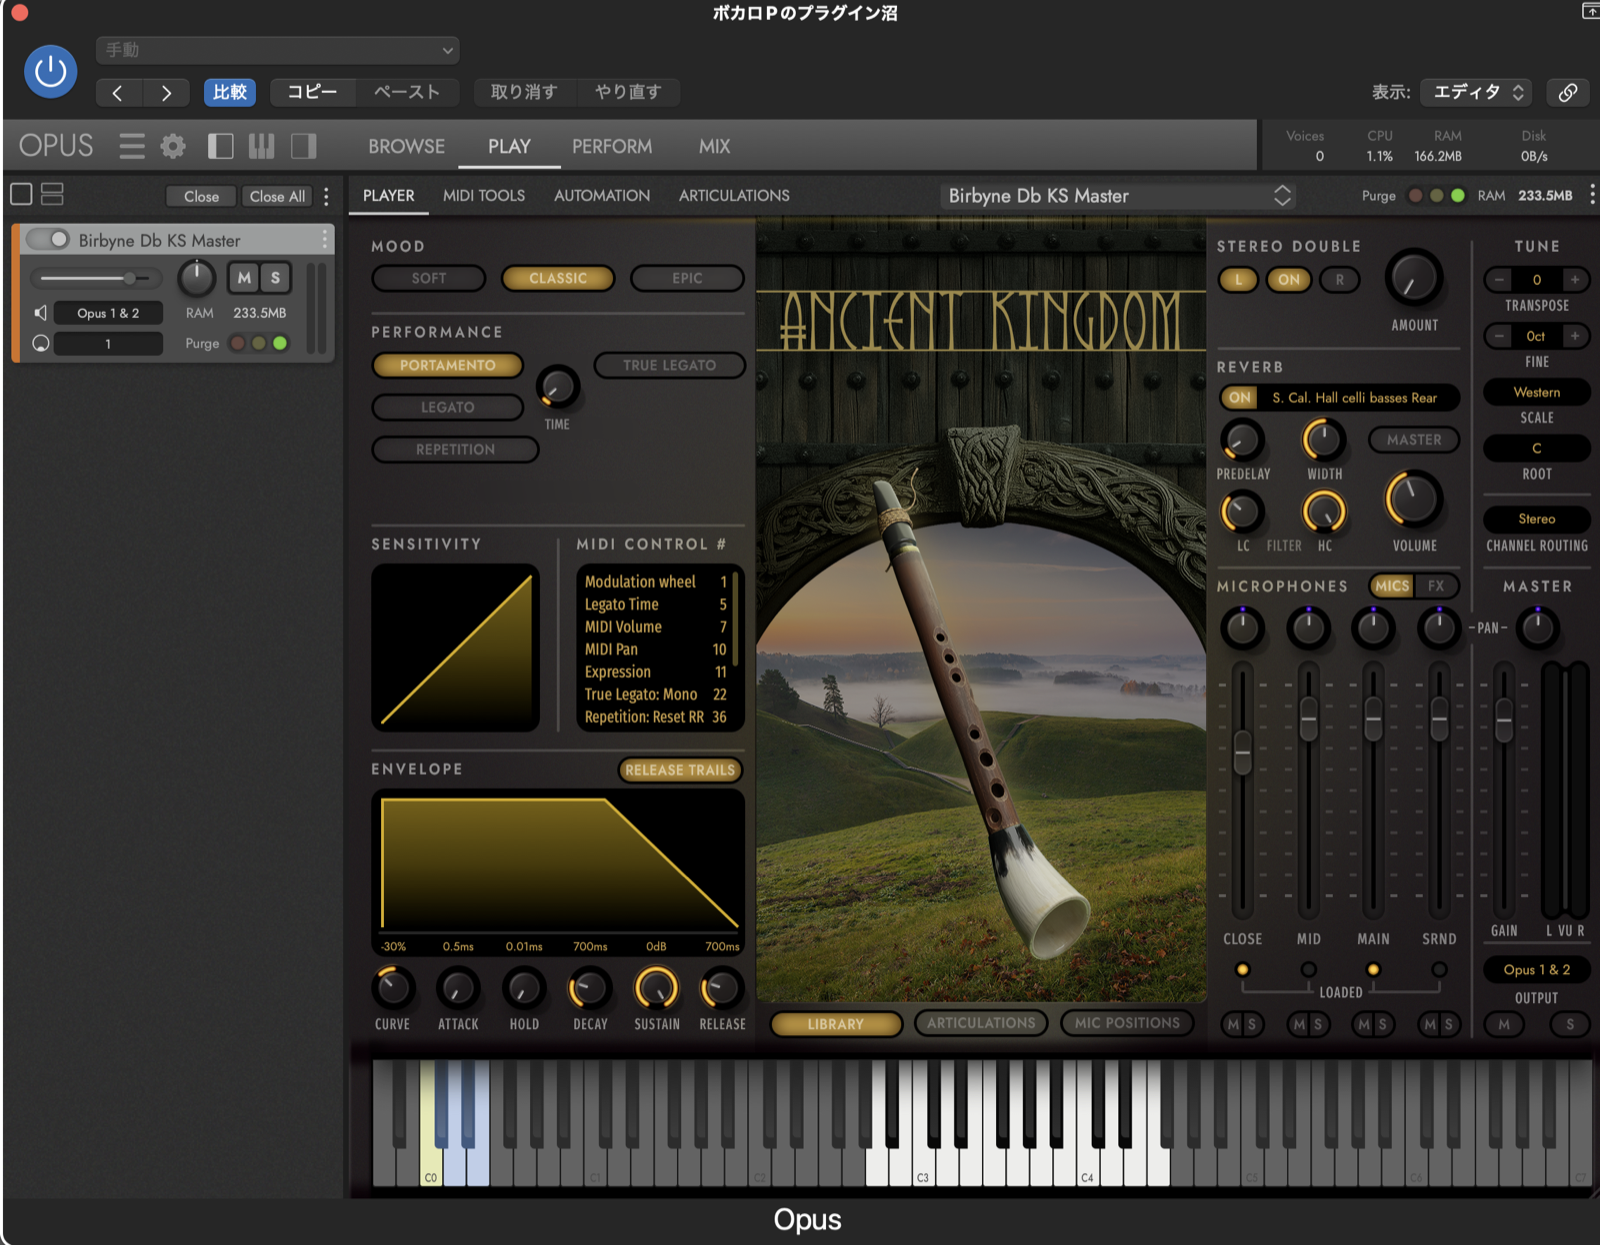Open Birbyne Db KS Master instrument selector
This screenshot has width=1600, height=1245.
tap(1118, 196)
